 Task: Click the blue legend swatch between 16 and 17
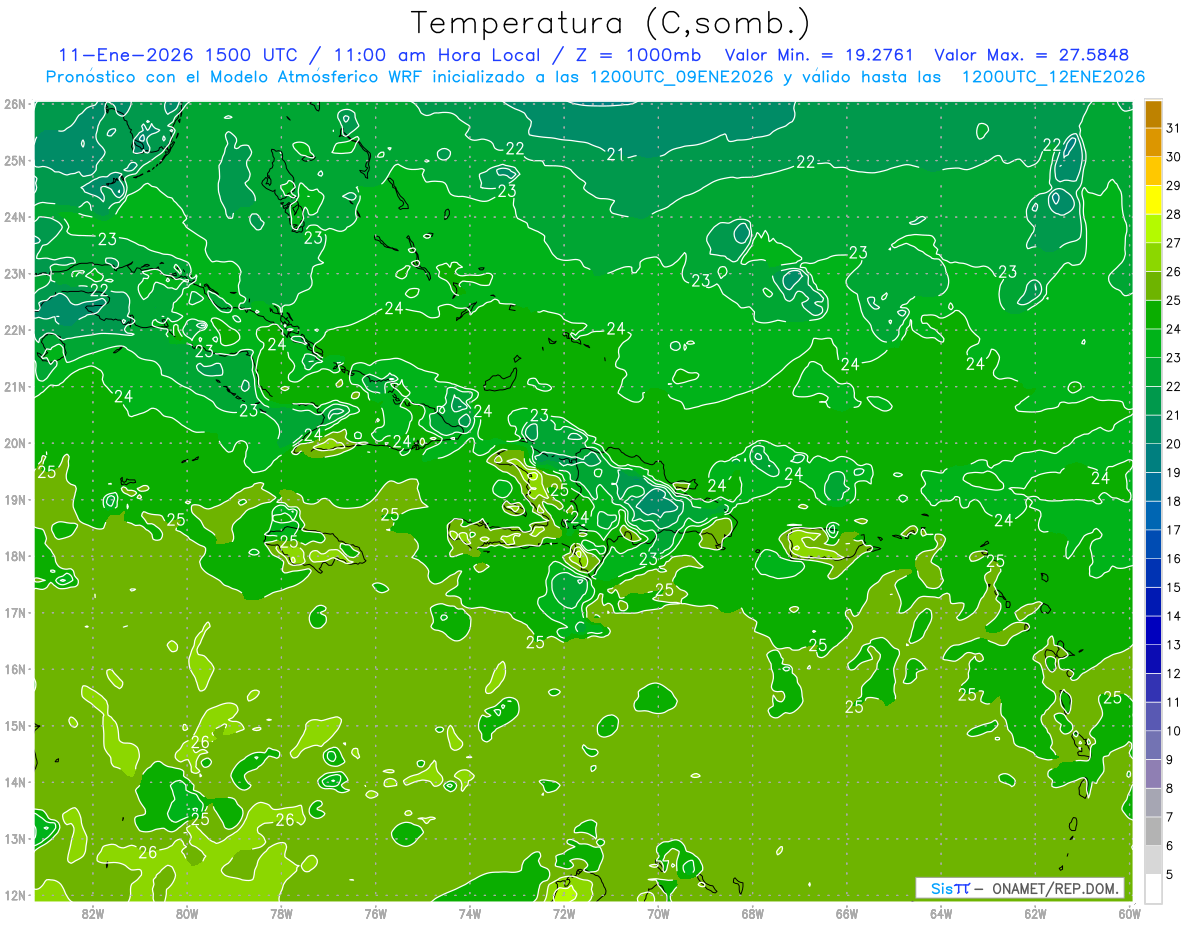pyautogui.click(x=1153, y=544)
